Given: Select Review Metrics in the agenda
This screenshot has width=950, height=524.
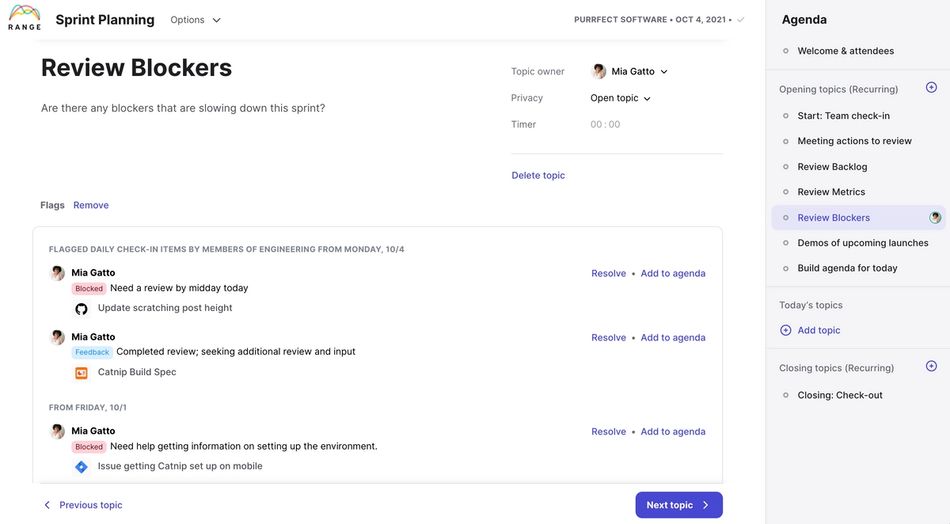Looking at the screenshot, I should 831,192.
